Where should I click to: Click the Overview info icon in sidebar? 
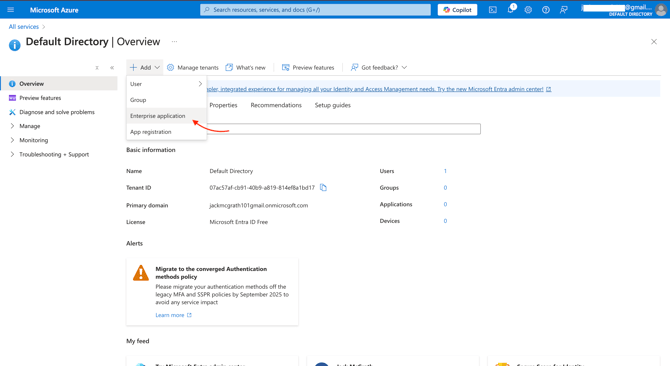(12, 84)
